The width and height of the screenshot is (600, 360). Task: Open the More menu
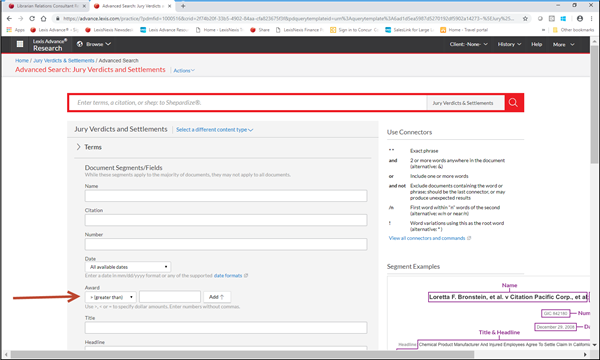point(564,44)
